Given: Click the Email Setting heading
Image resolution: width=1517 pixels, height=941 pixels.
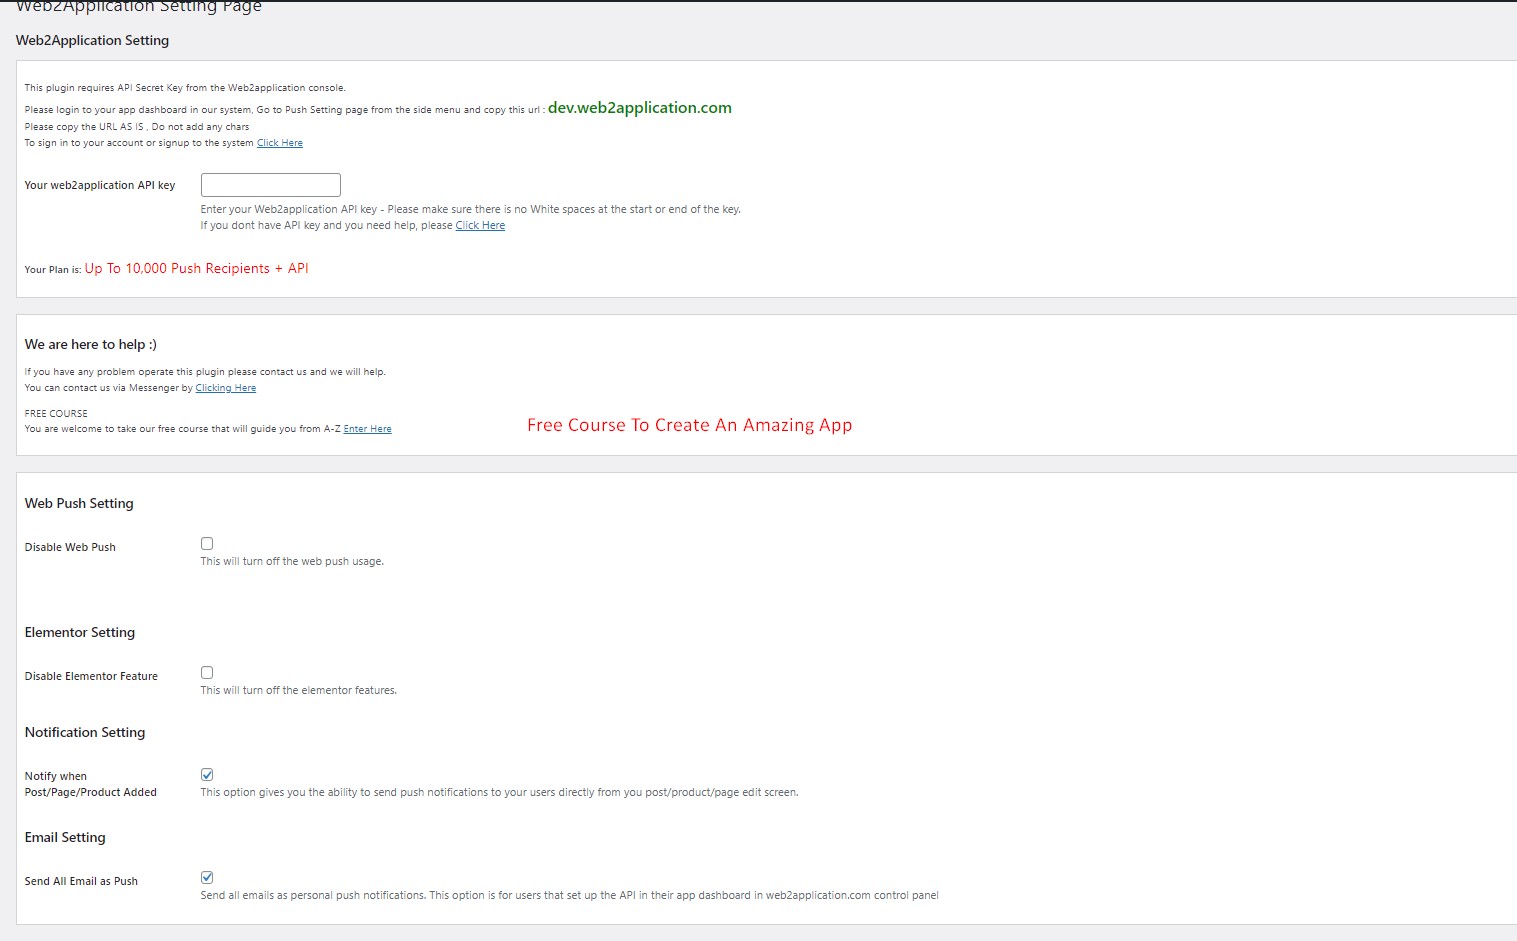Looking at the screenshot, I should click(65, 837).
